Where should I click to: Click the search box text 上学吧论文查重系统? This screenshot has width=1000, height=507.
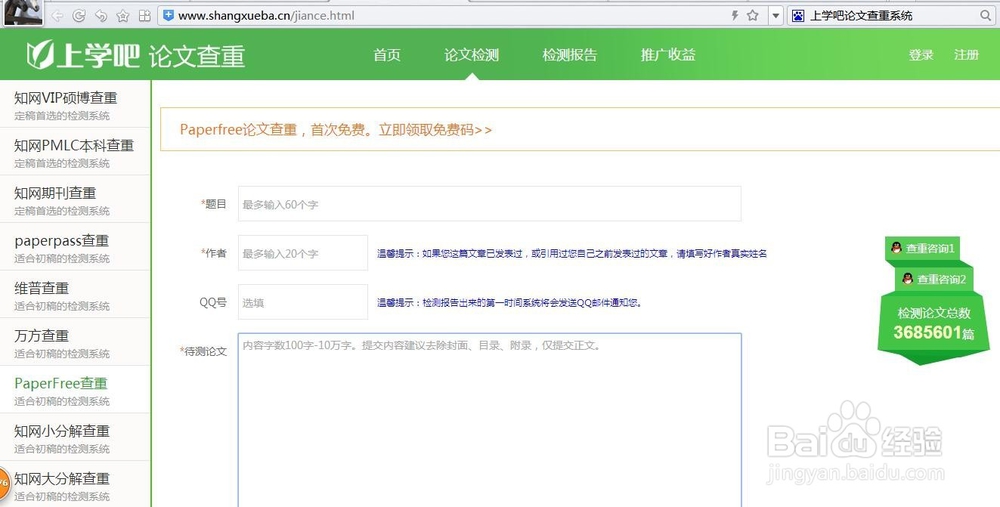[861, 16]
